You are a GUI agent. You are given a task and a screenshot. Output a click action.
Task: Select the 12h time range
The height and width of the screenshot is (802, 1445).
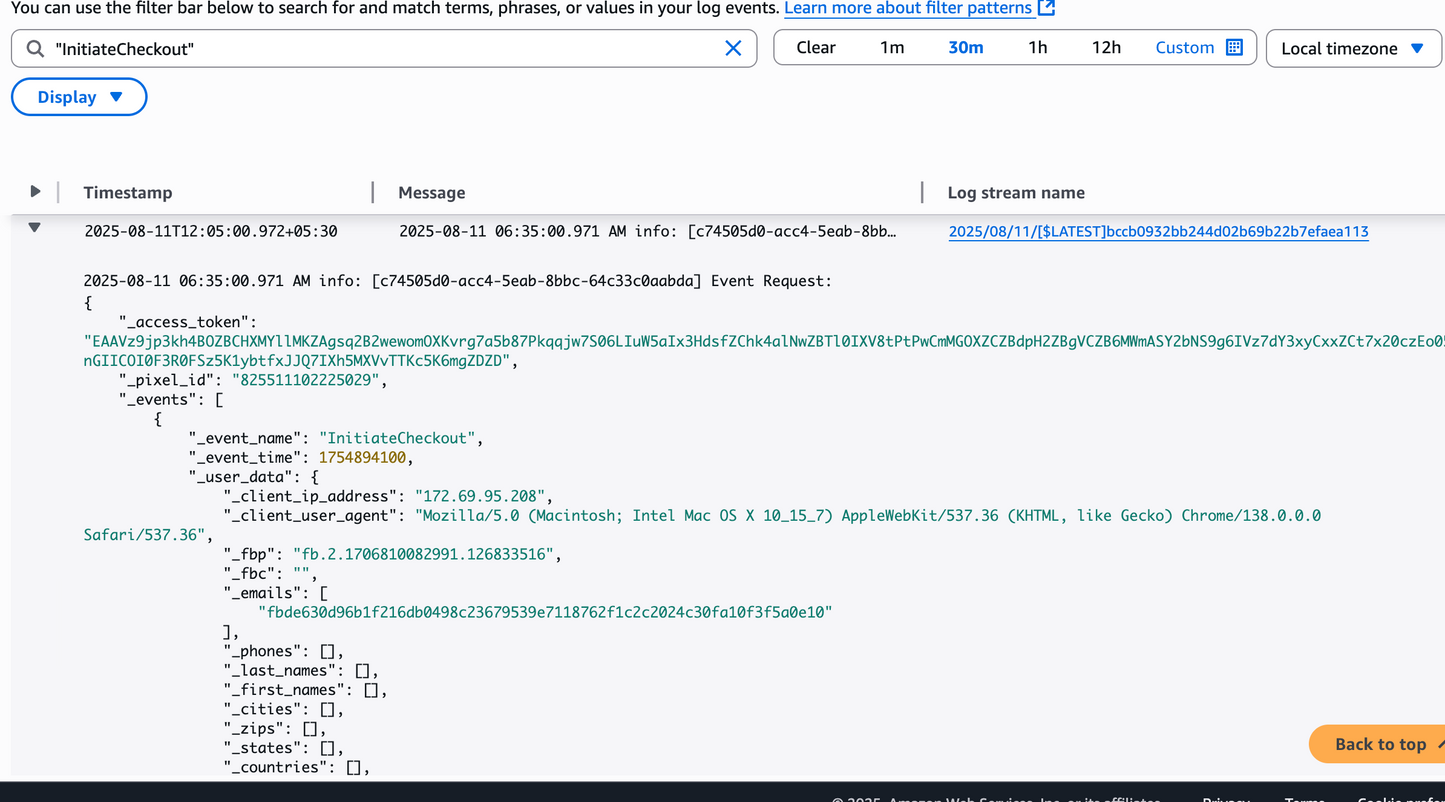pyautogui.click(x=1106, y=48)
